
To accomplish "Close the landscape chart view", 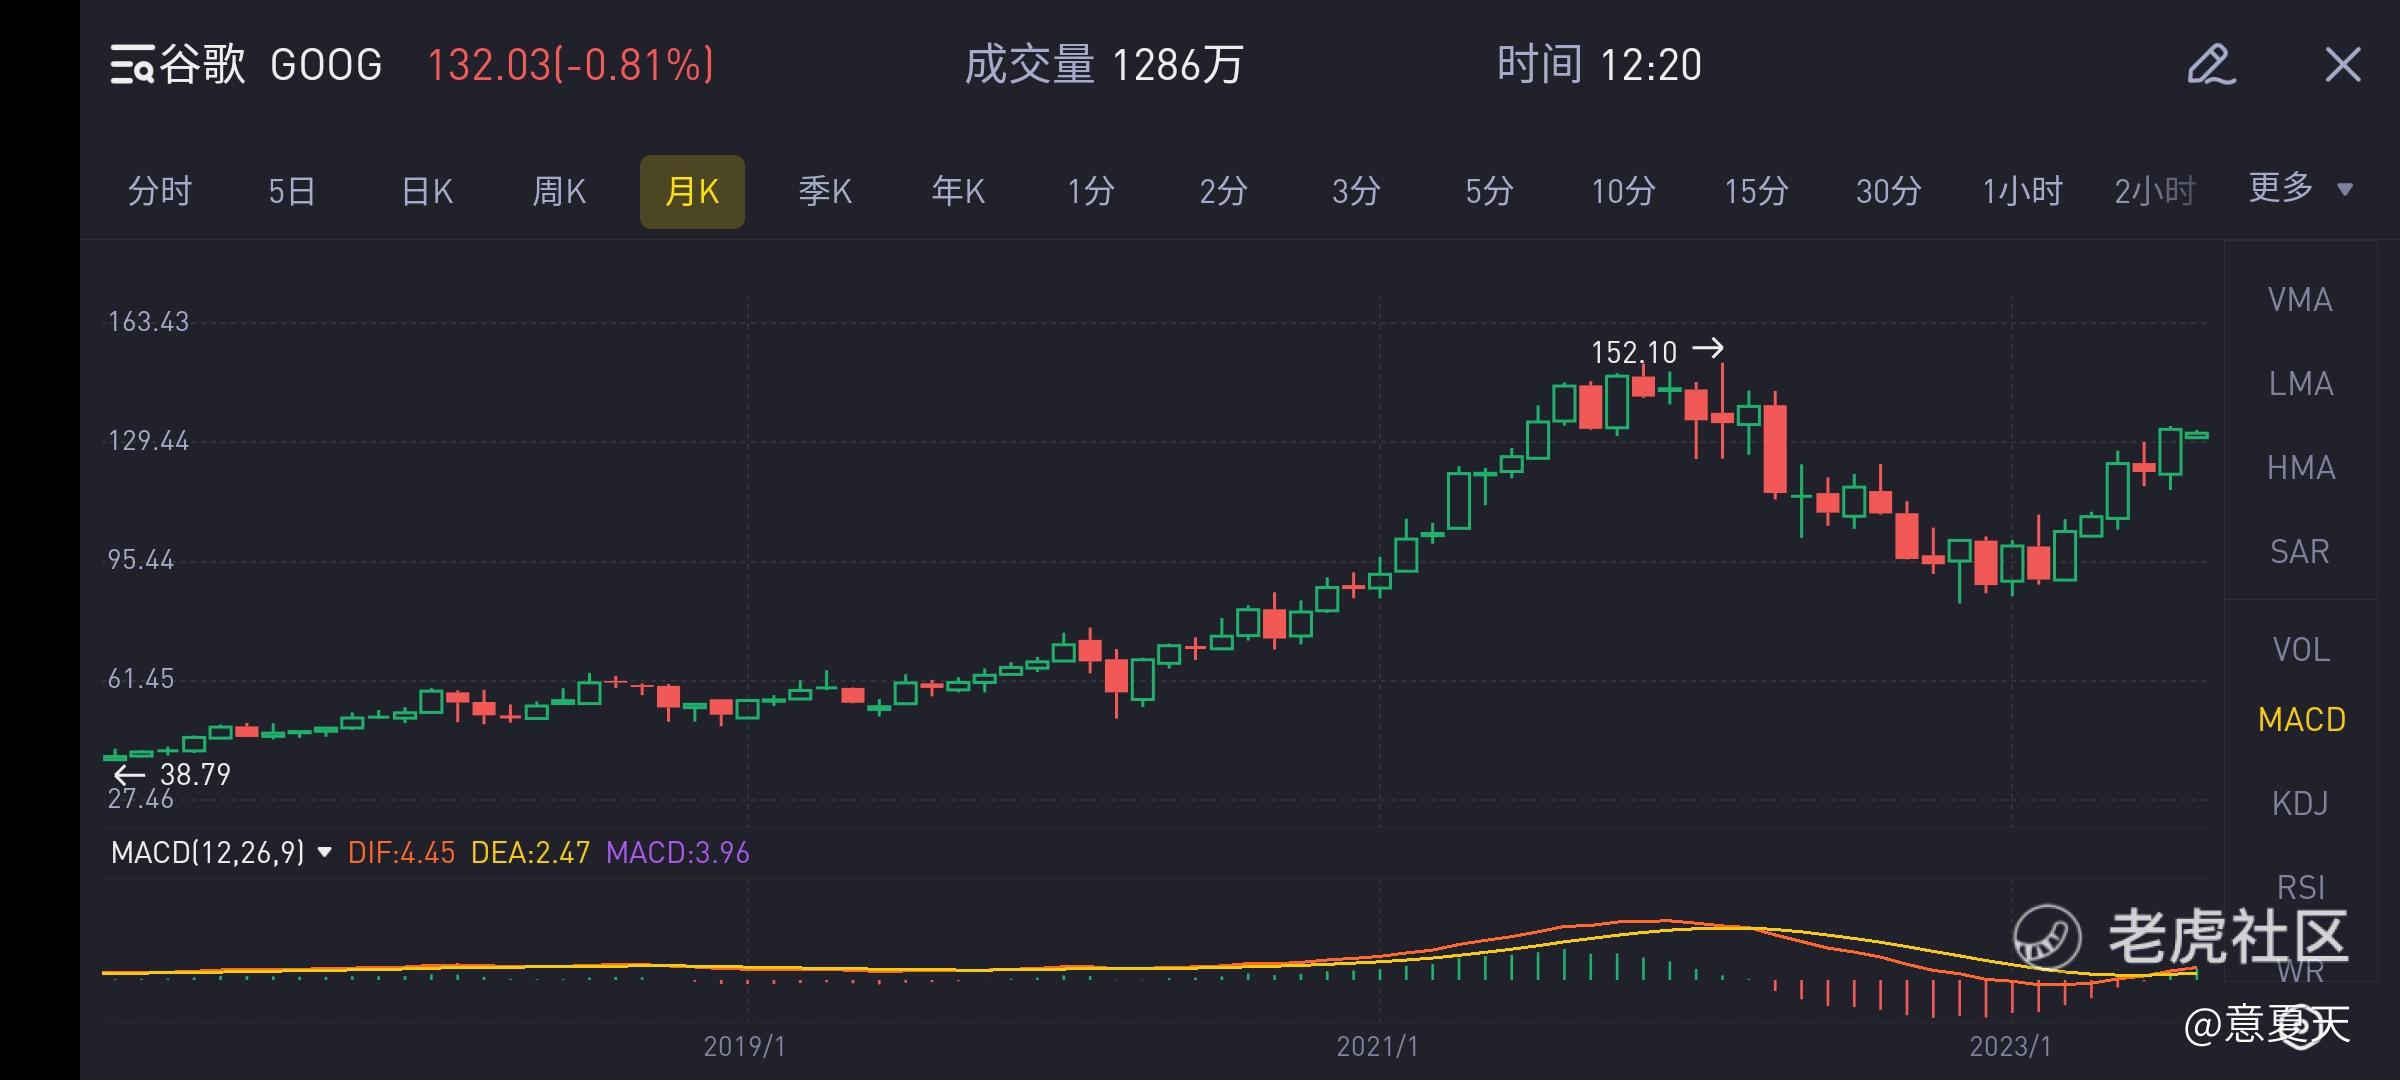I will point(2343,66).
